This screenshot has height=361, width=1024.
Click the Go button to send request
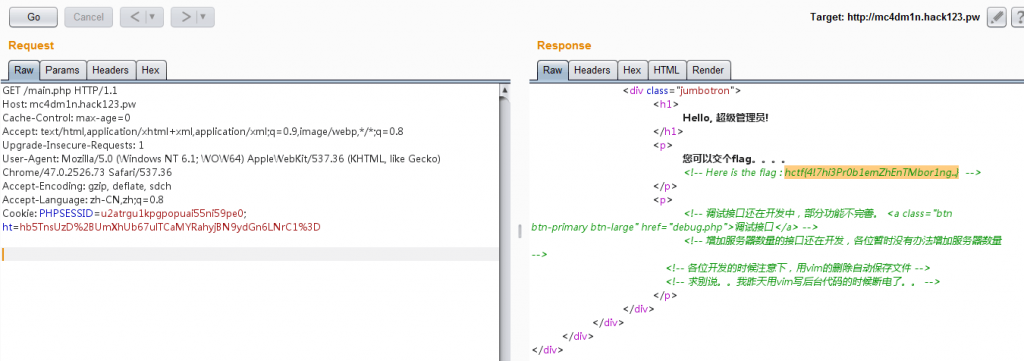point(33,17)
